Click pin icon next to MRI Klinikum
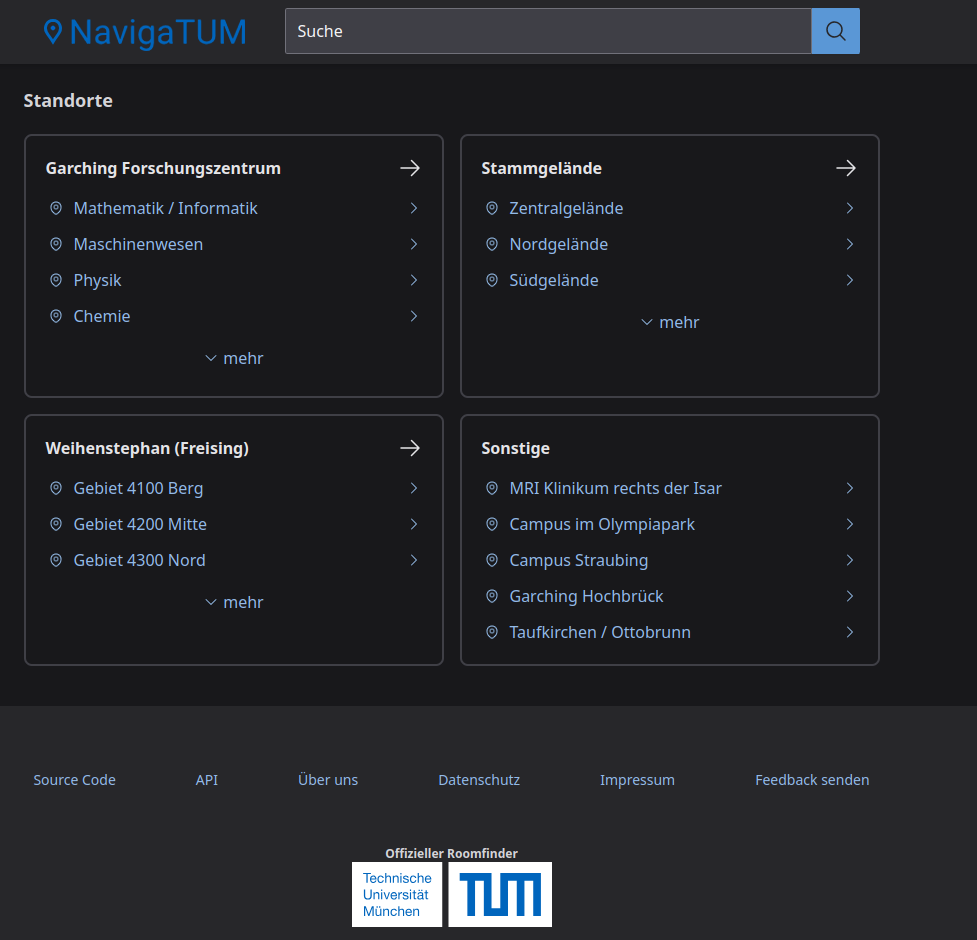Screen dimensions: 977x940 (x=492, y=488)
